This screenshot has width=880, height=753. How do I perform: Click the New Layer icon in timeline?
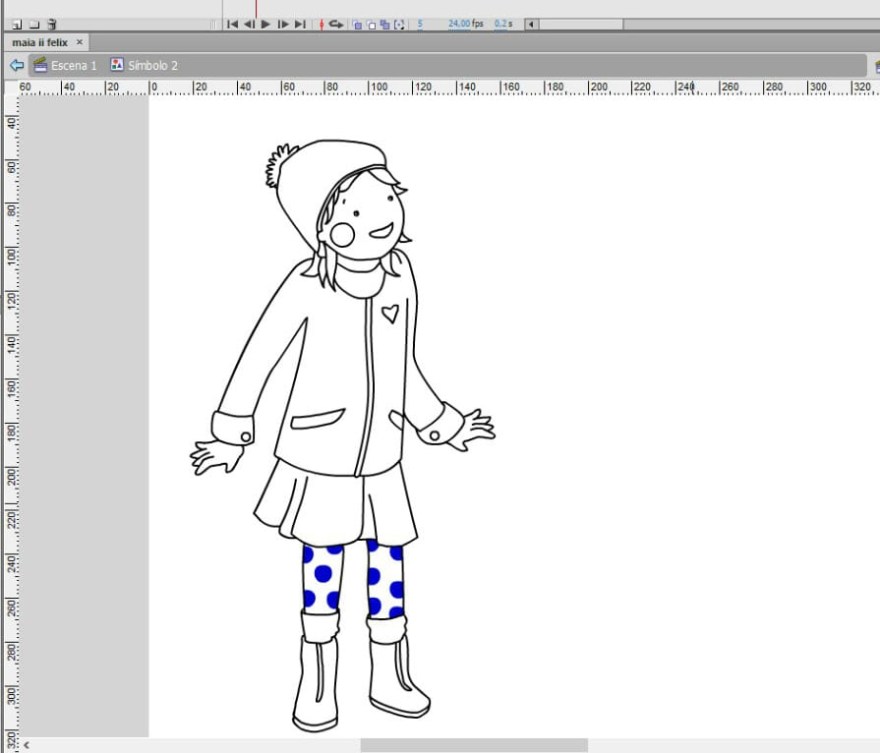tap(17, 24)
